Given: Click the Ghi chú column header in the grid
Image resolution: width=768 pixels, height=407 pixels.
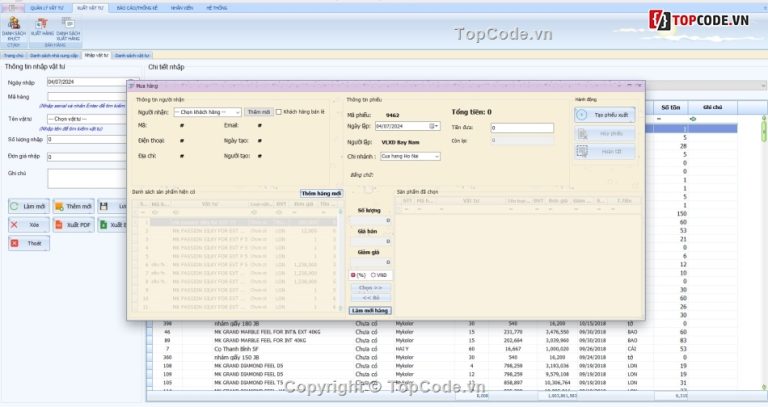Looking at the screenshot, I should point(712,107).
